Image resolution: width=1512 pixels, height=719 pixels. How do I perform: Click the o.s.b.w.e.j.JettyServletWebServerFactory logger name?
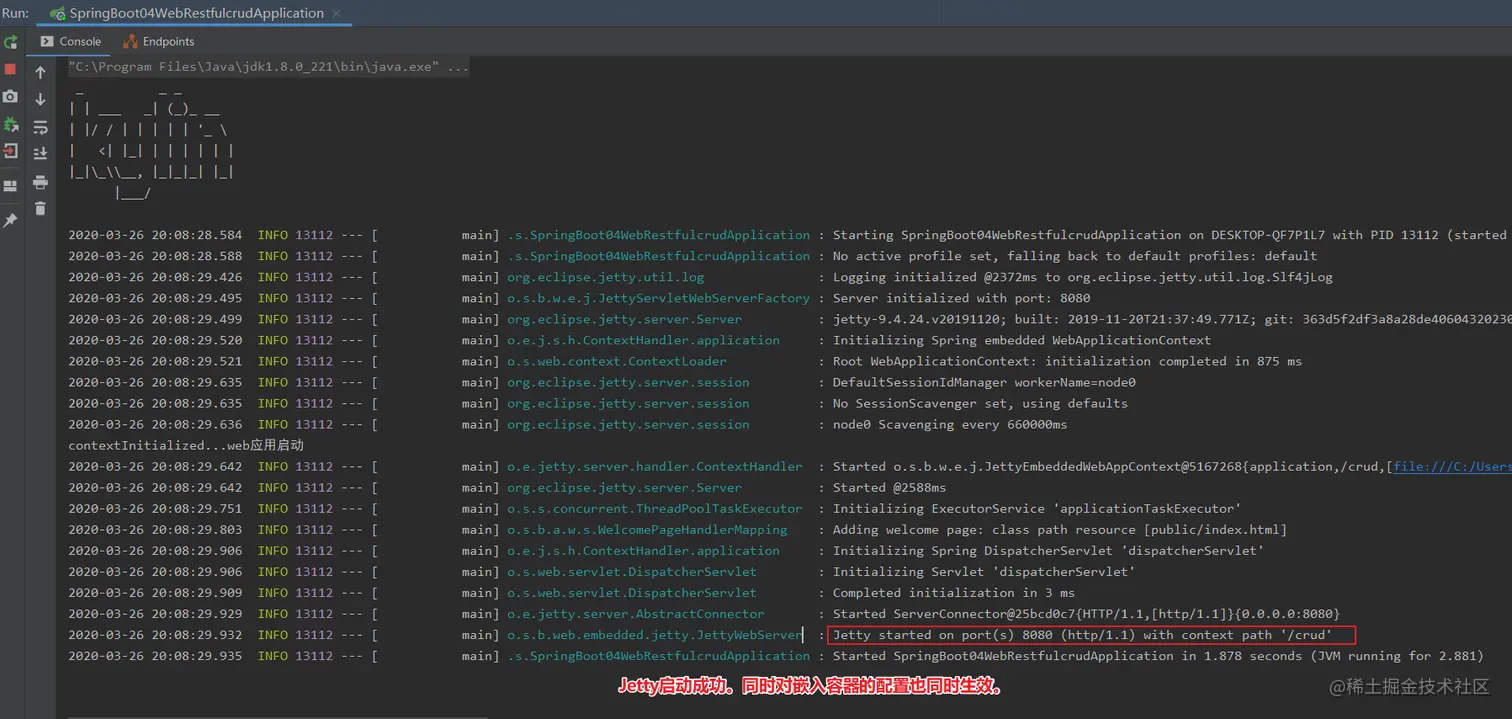click(658, 298)
